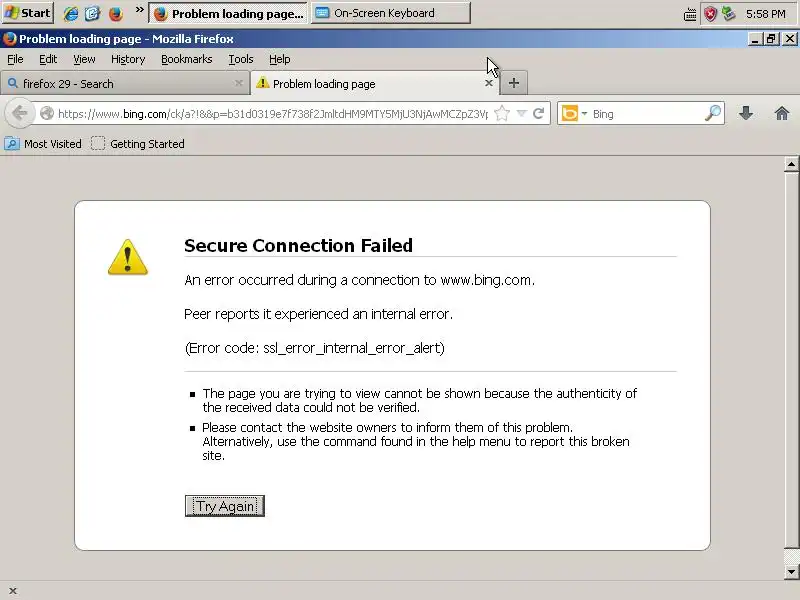The image size is (800, 600).
Task: Go to the Home page icon
Action: point(782,113)
